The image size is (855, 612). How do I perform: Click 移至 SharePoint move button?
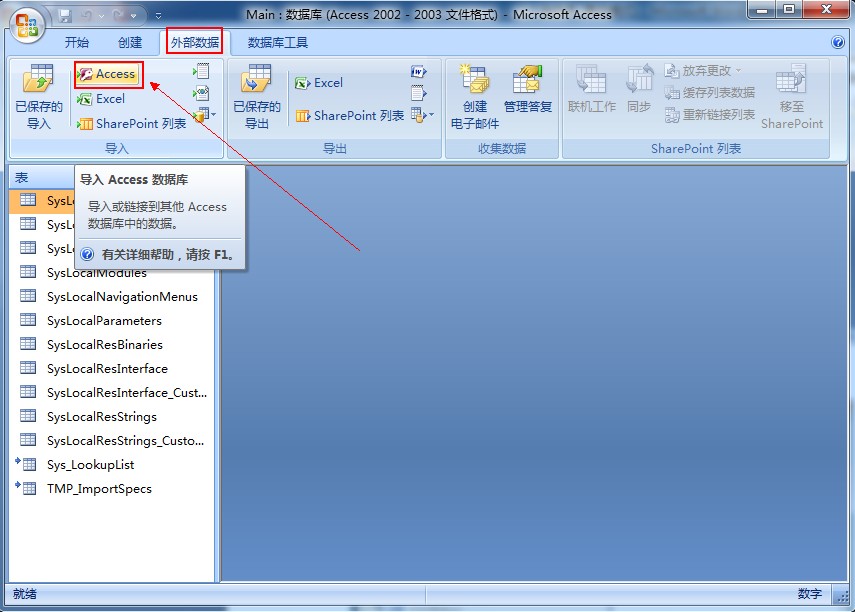(x=792, y=97)
